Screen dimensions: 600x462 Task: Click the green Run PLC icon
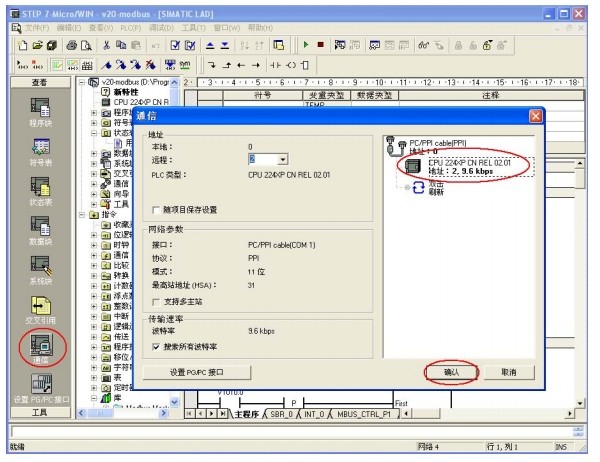[306, 45]
